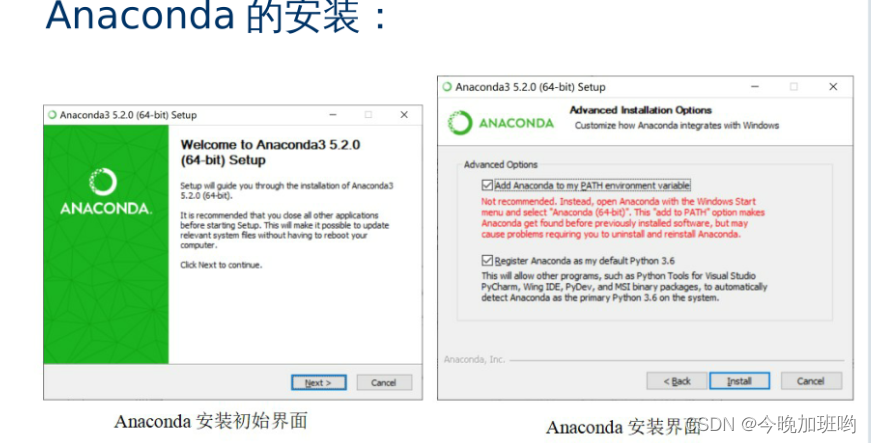Start installation with the Install button
Viewport: 871px width, 443px height.
click(x=739, y=381)
